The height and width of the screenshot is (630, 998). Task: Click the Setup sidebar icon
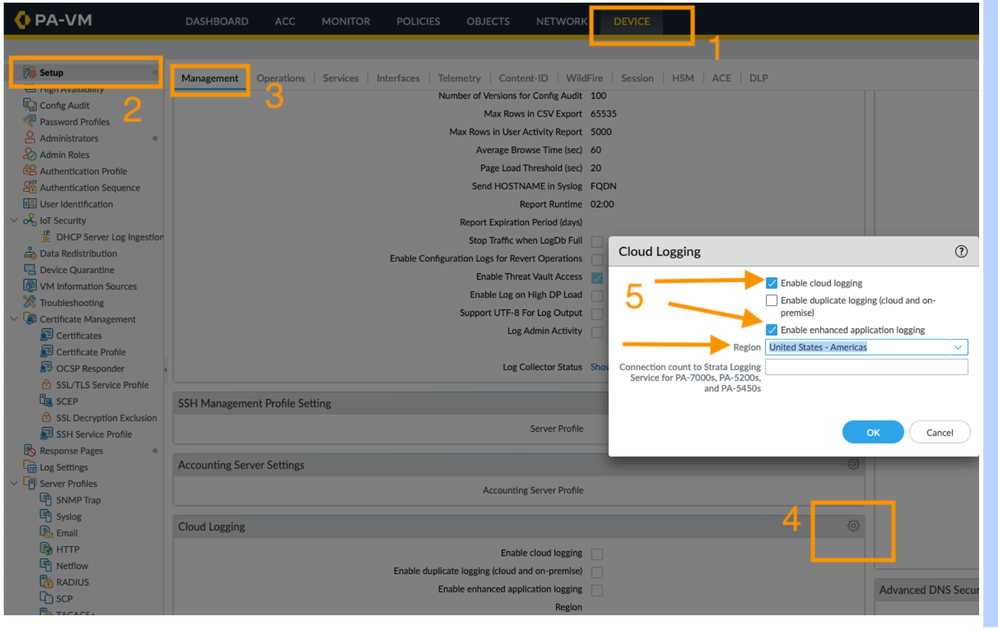29,72
